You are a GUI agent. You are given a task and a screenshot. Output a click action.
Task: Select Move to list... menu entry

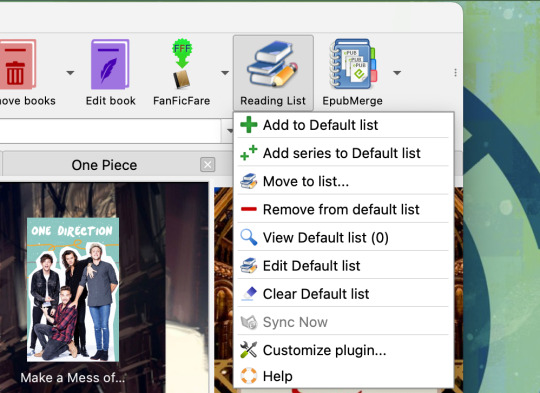pyautogui.click(x=343, y=182)
